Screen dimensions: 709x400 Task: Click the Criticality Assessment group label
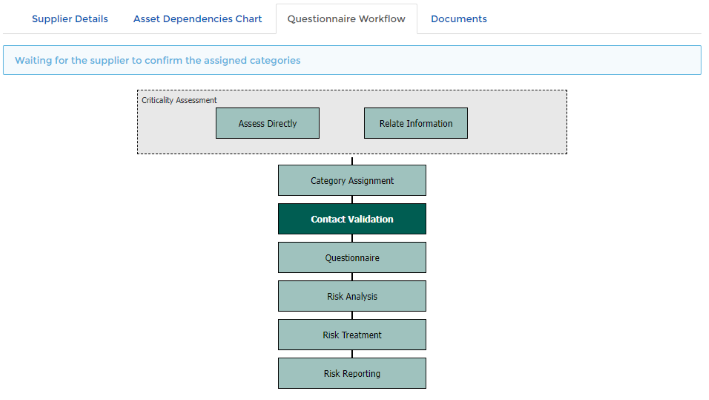click(x=179, y=100)
